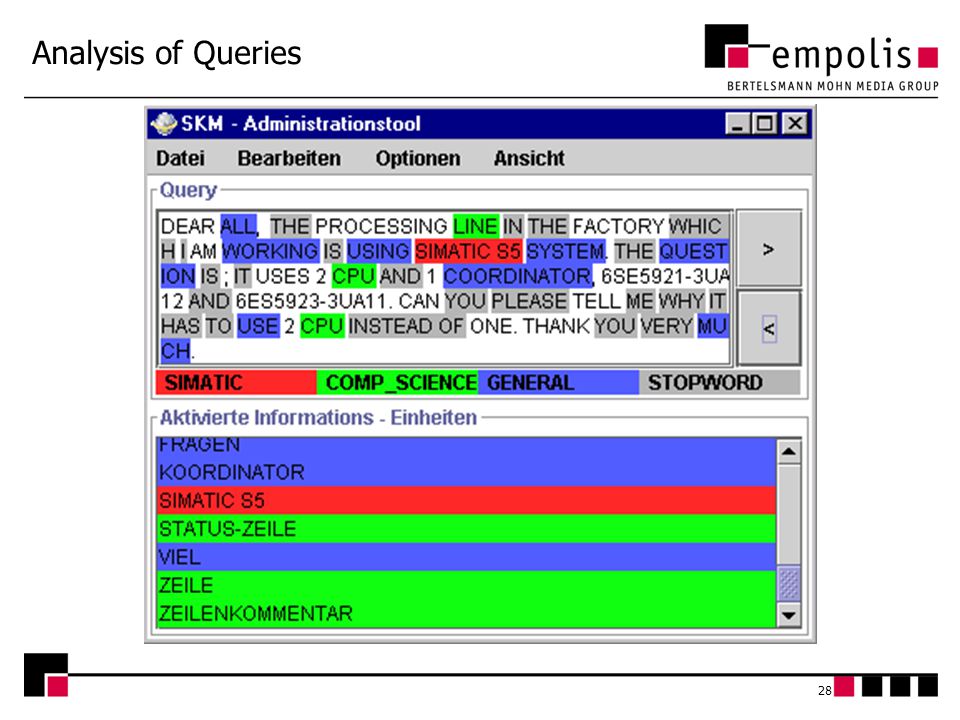The width and height of the screenshot is (960, 720).
Task: Select the SIMATIC S5 list row
Action: [x=467, y=501]
